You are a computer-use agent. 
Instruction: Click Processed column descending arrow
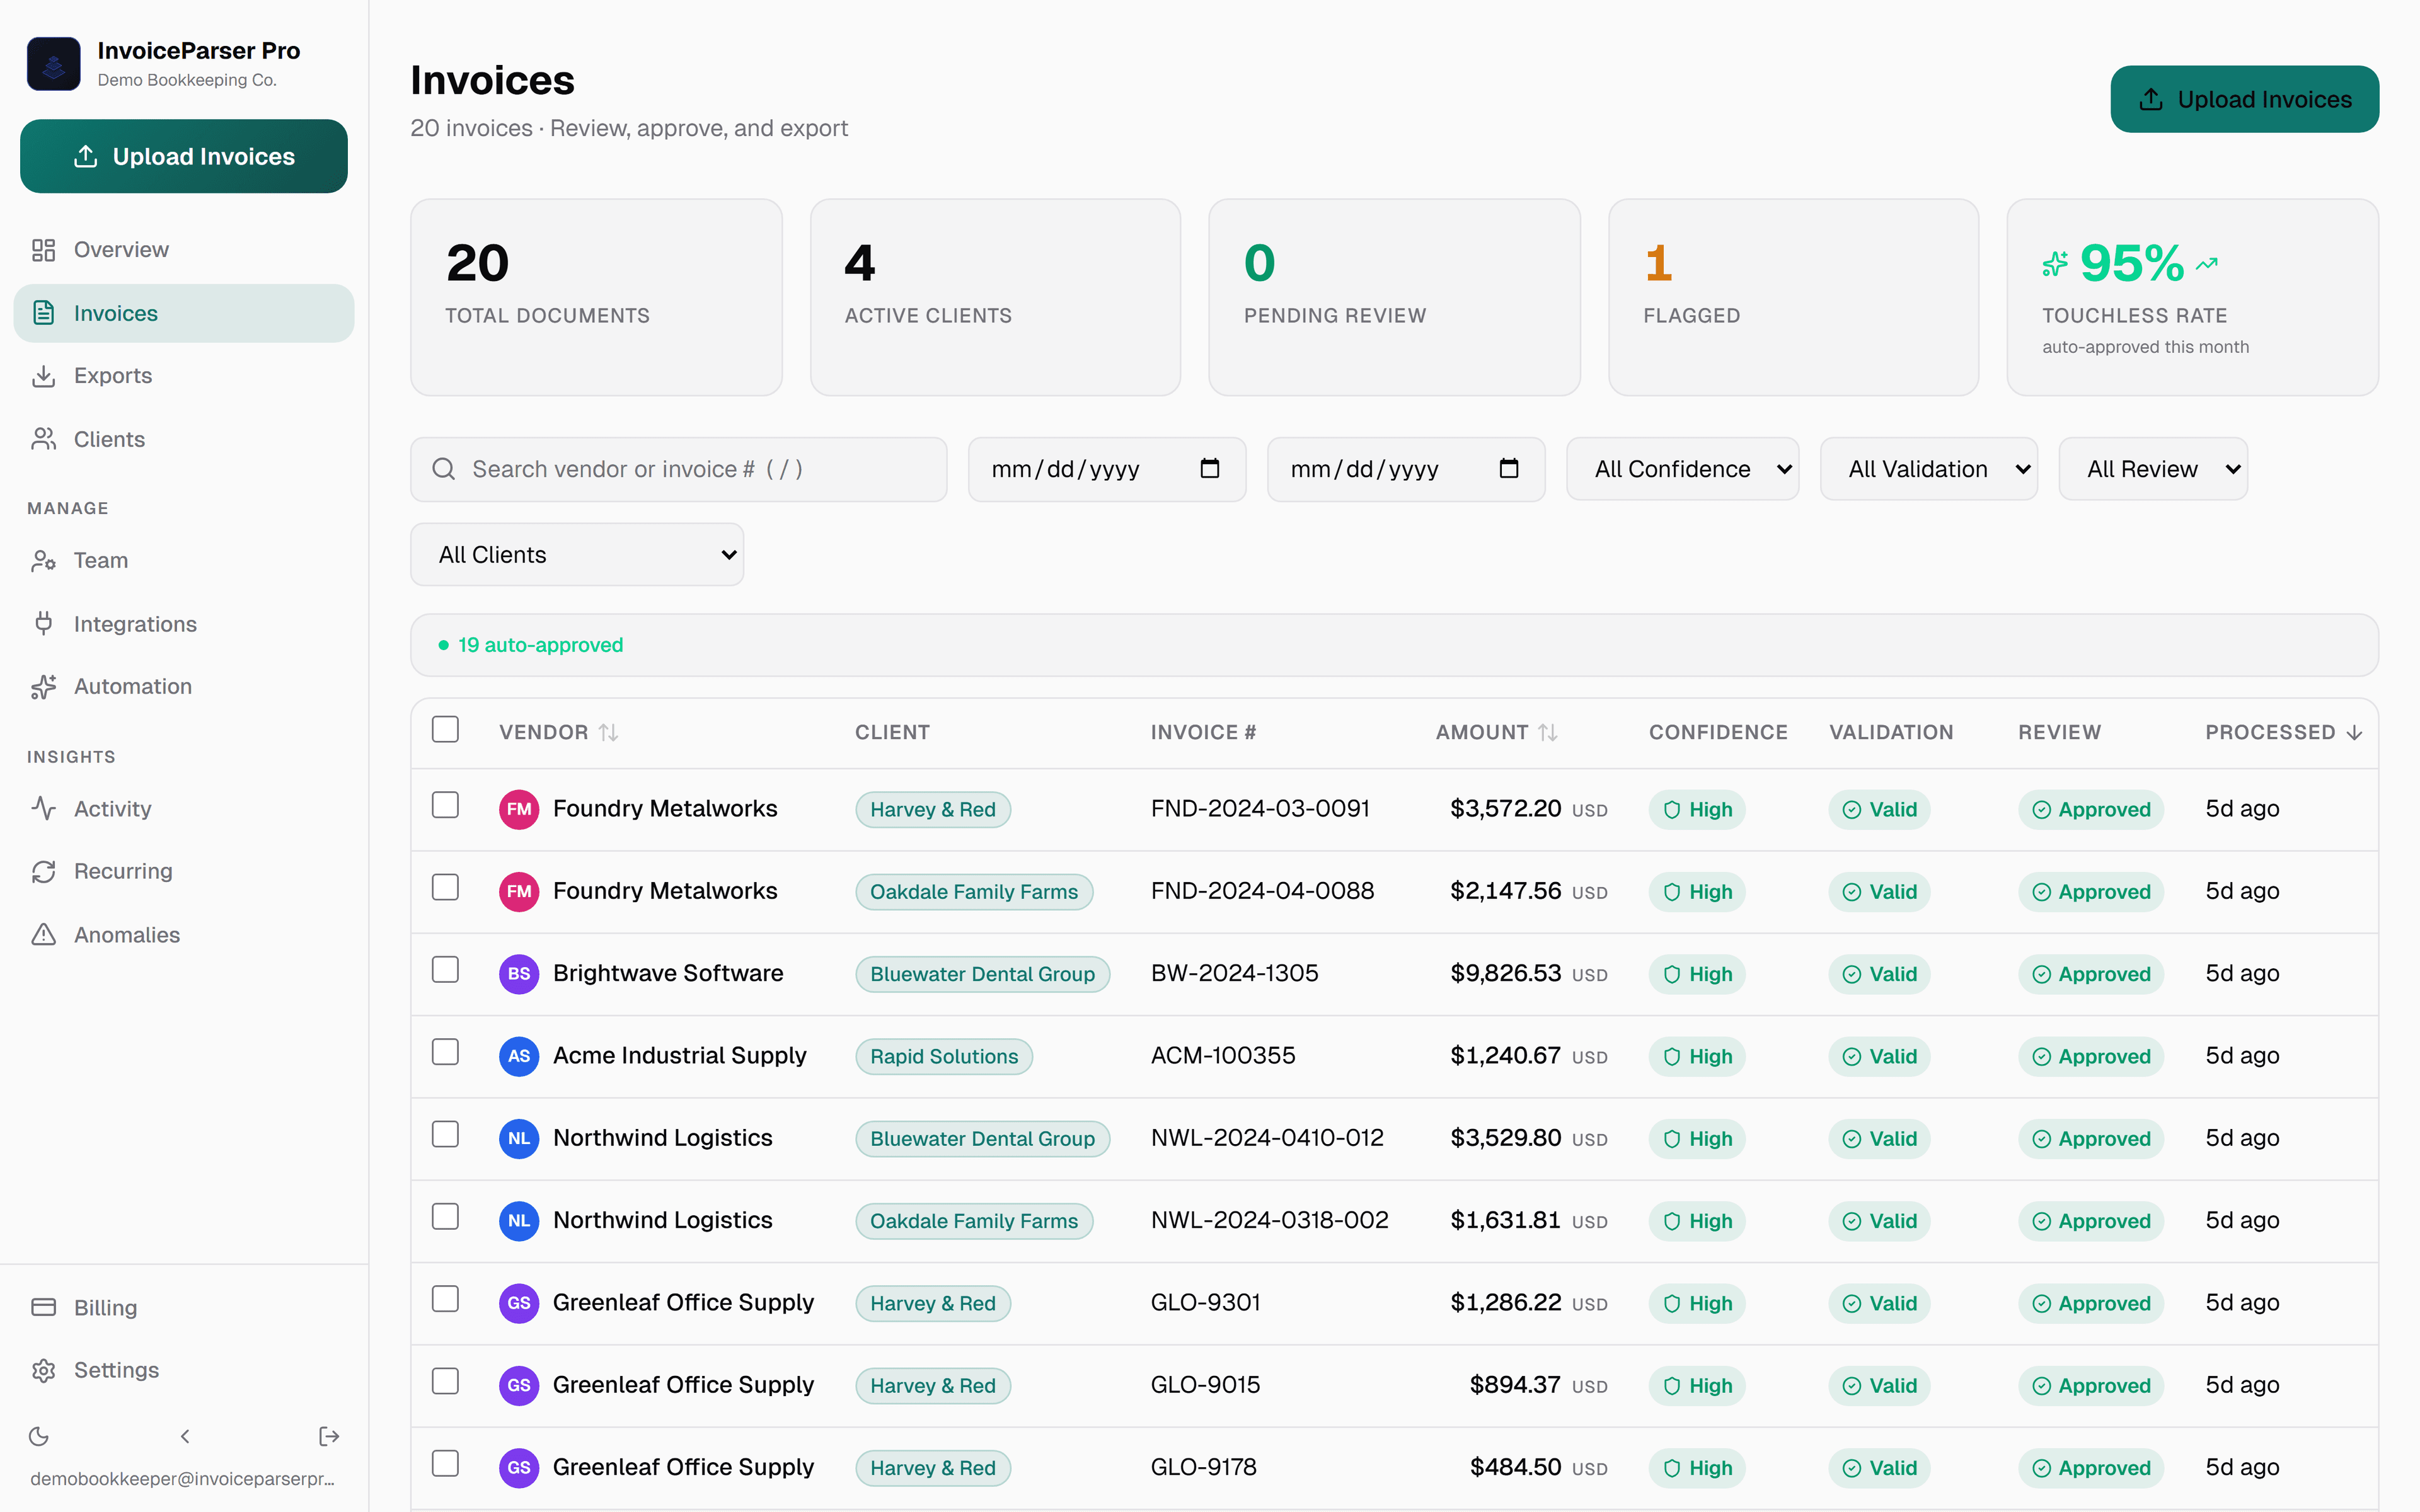[x=2354, y=732]
